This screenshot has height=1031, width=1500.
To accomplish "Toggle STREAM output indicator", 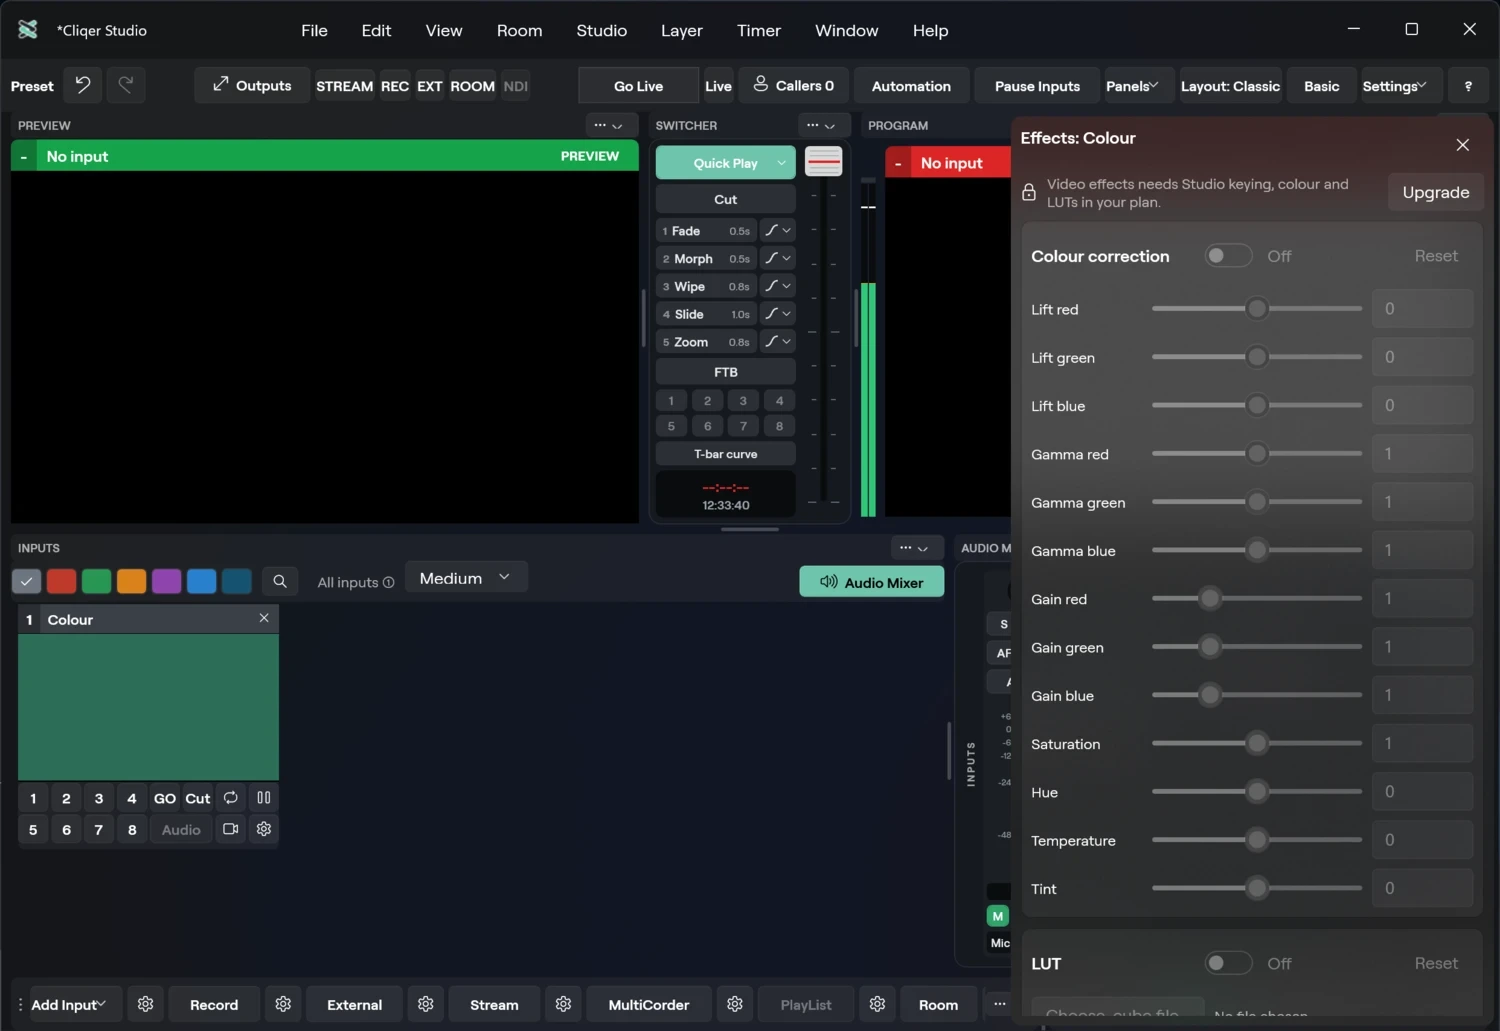I will click(344, 86).
